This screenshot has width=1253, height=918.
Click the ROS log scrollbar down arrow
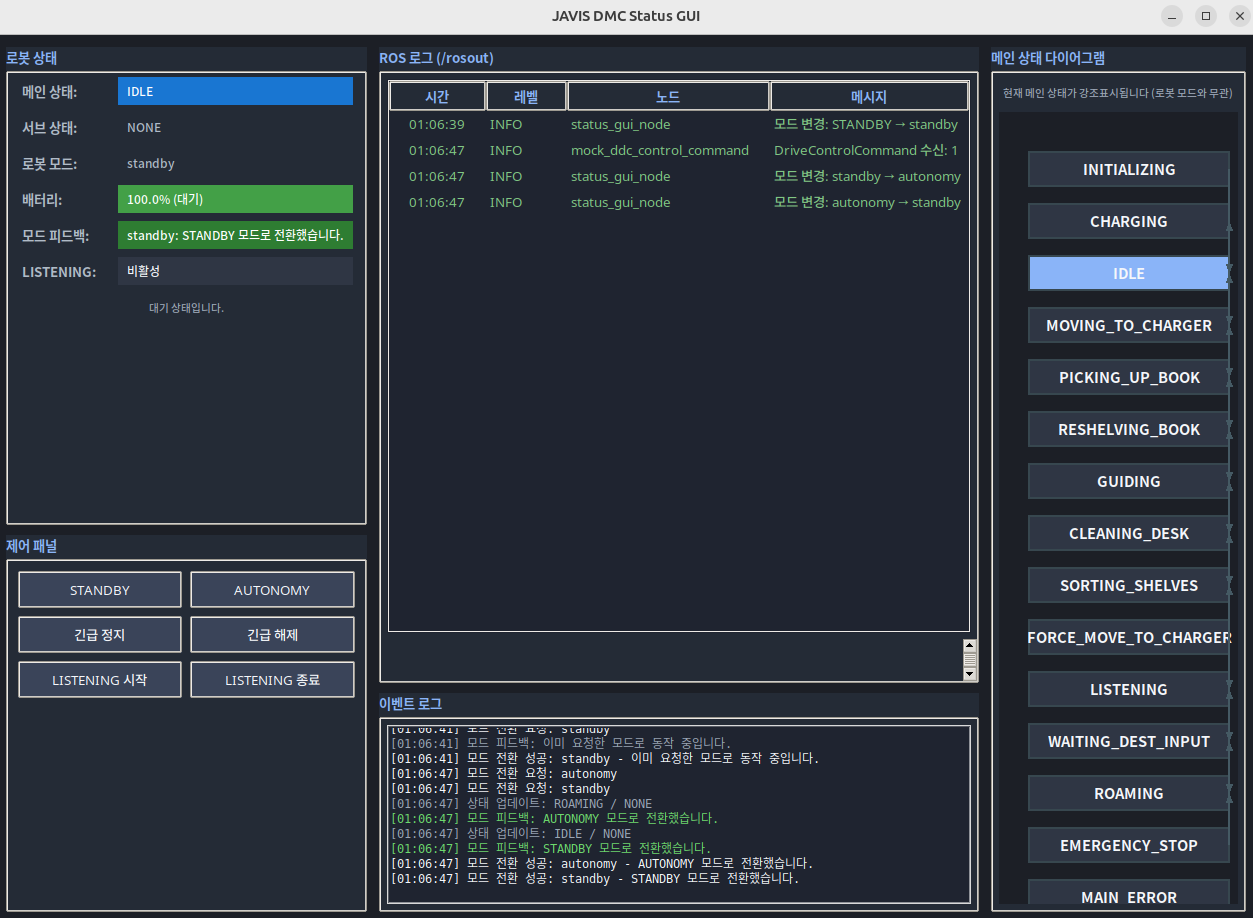point(968,675)
